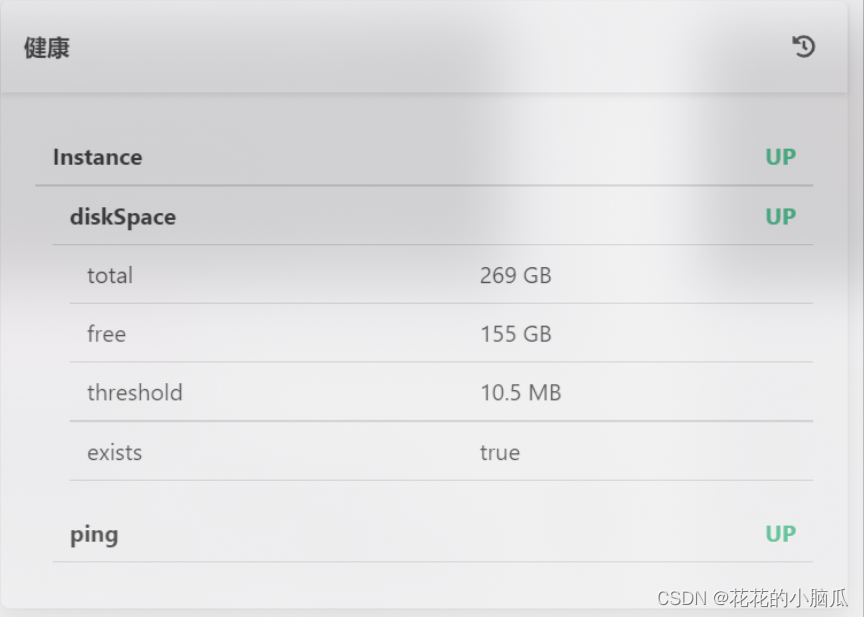Click the health history clock icon

tap(804, 46)
